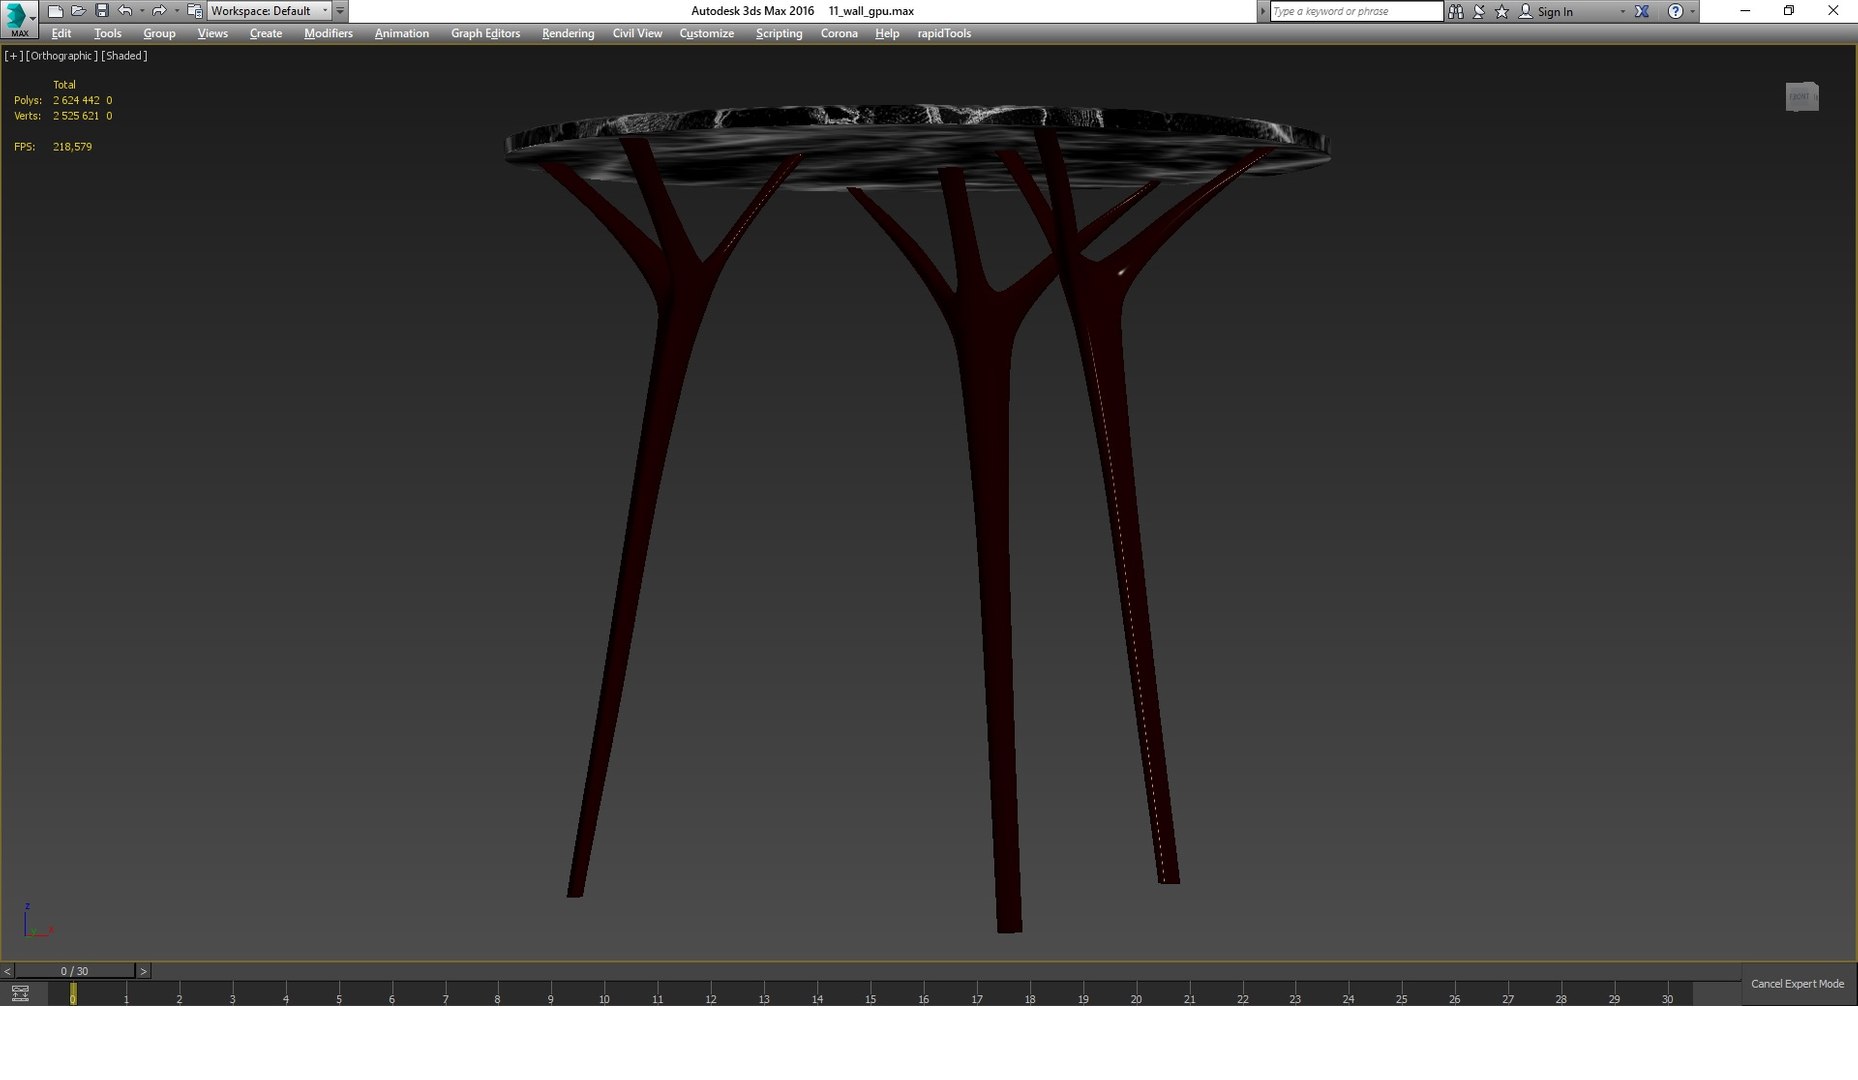Create a new scene with New icon
The image size is (1858, 1080).
coord(55,11)
